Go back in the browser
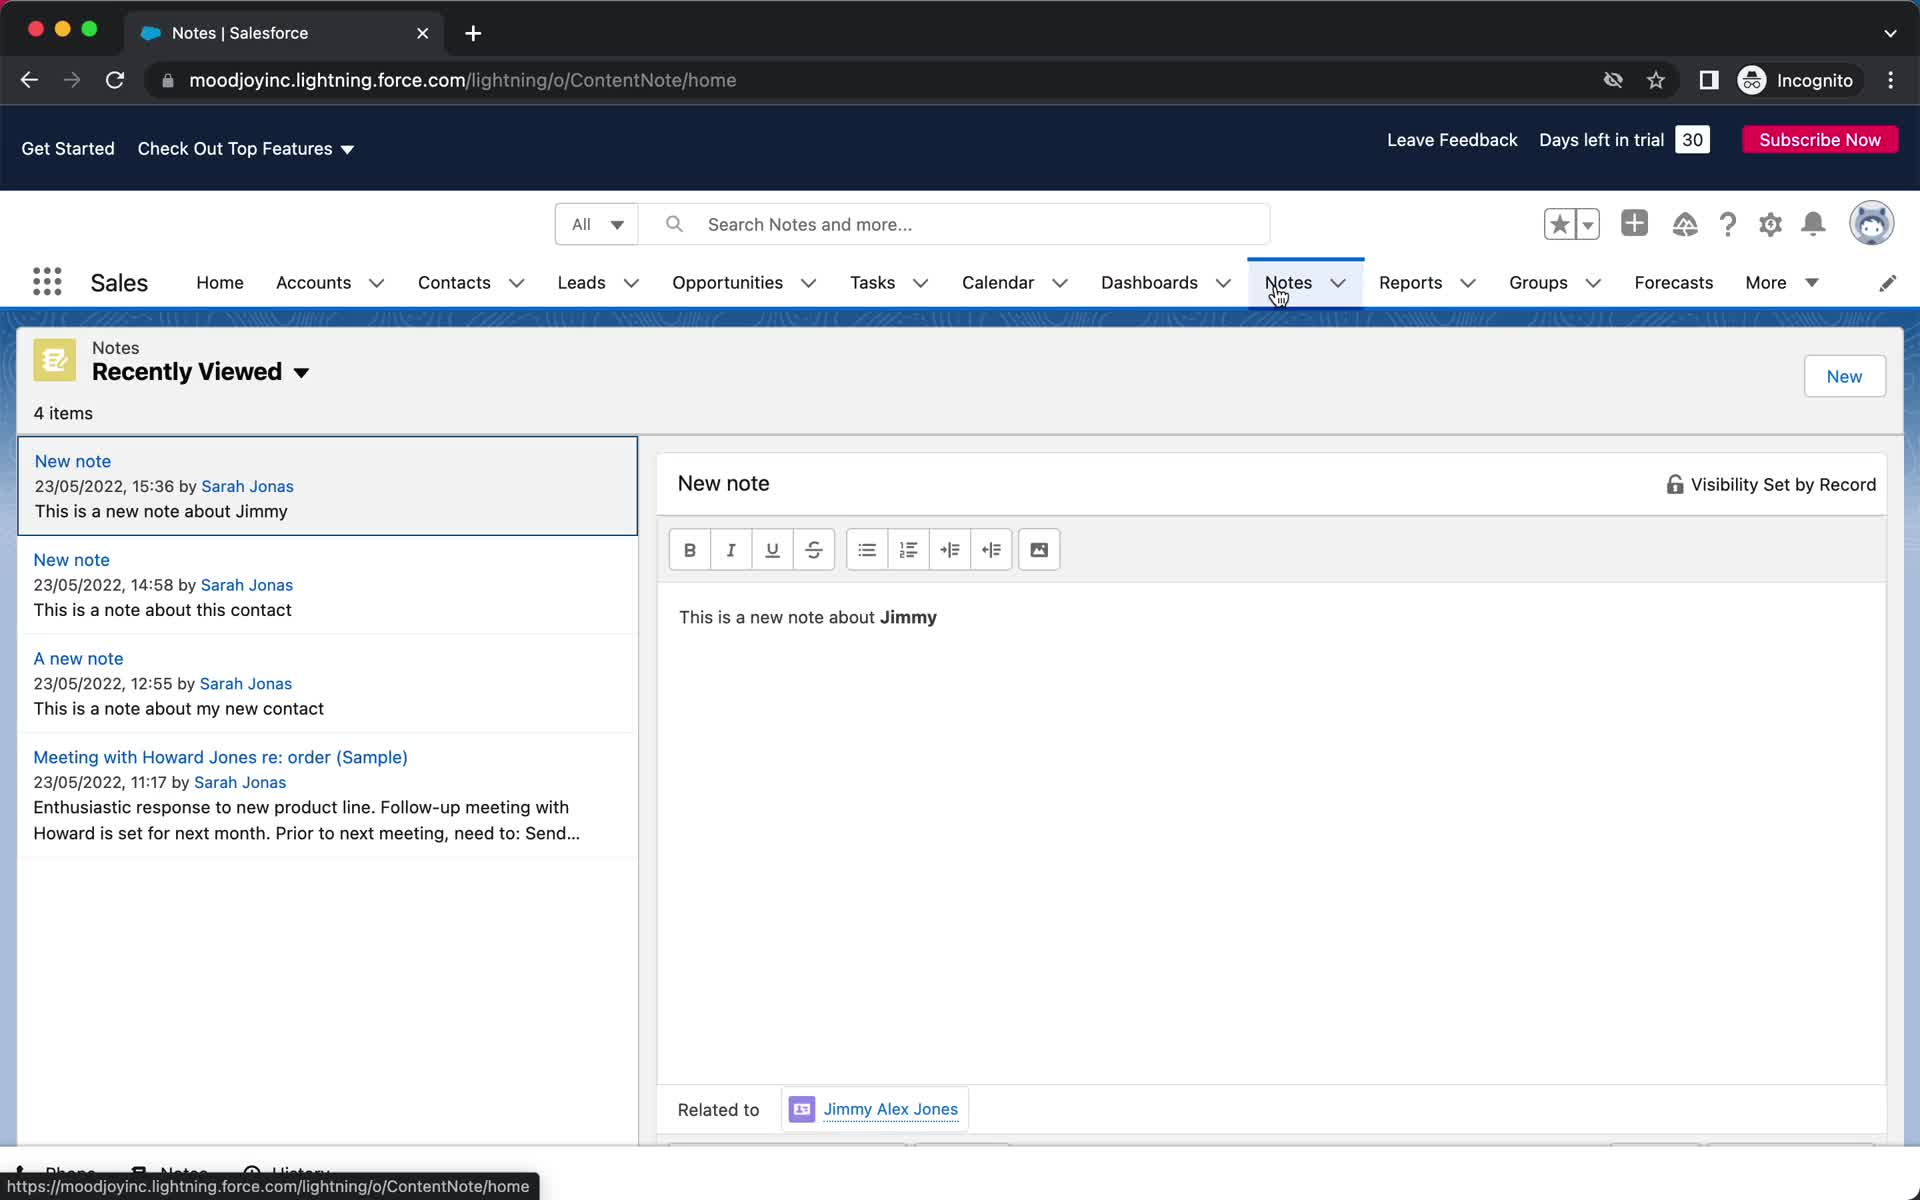1920x1200 pixels. [29, 80]
